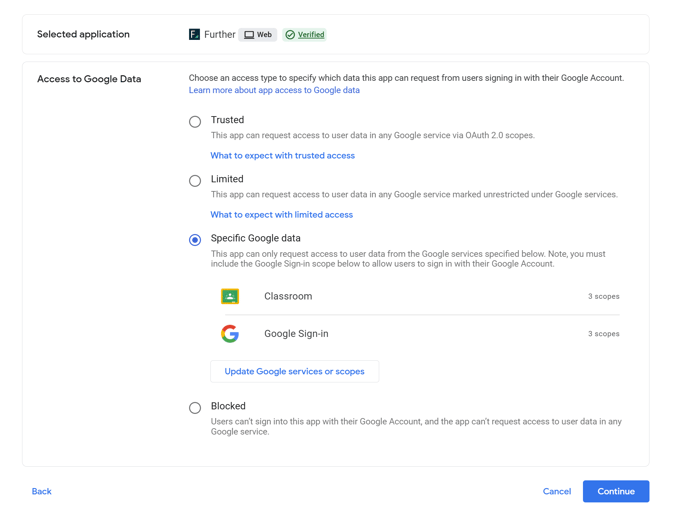Click Update Google services or scopes button
This screenshot has width=688, height=522.
click(x=294, y=372)
